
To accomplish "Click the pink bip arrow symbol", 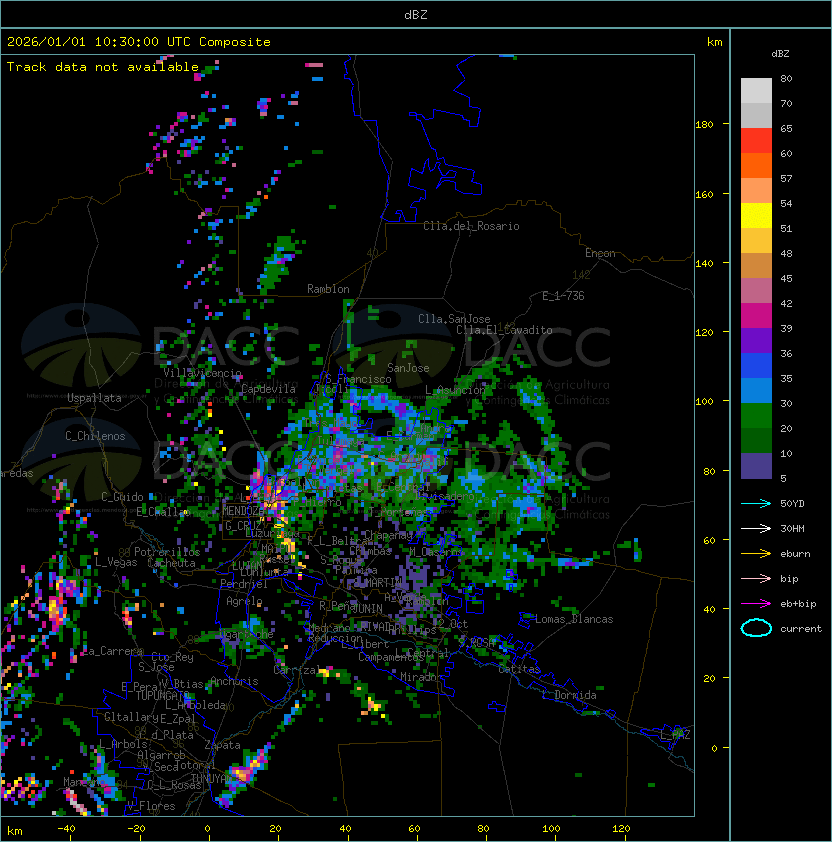I will click(756, 578).
